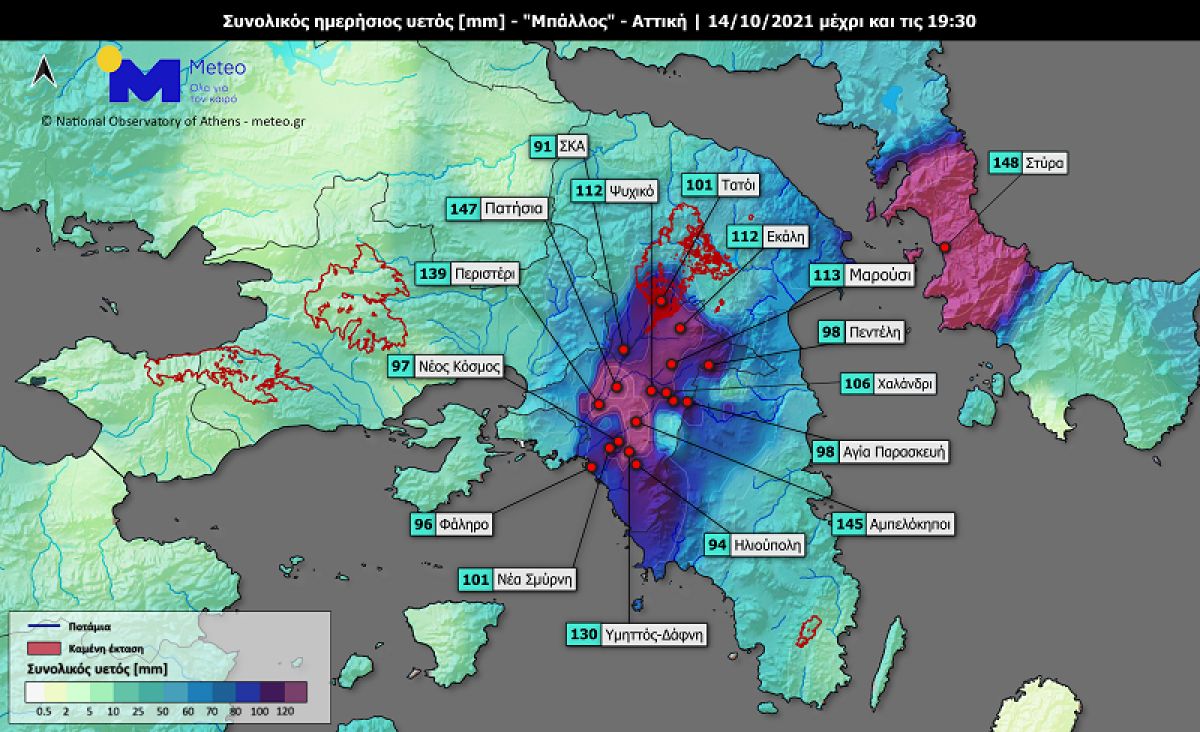The image size is (1200, 732).
Task: Click the north arrow compass icon
Action: pos(44,71)
